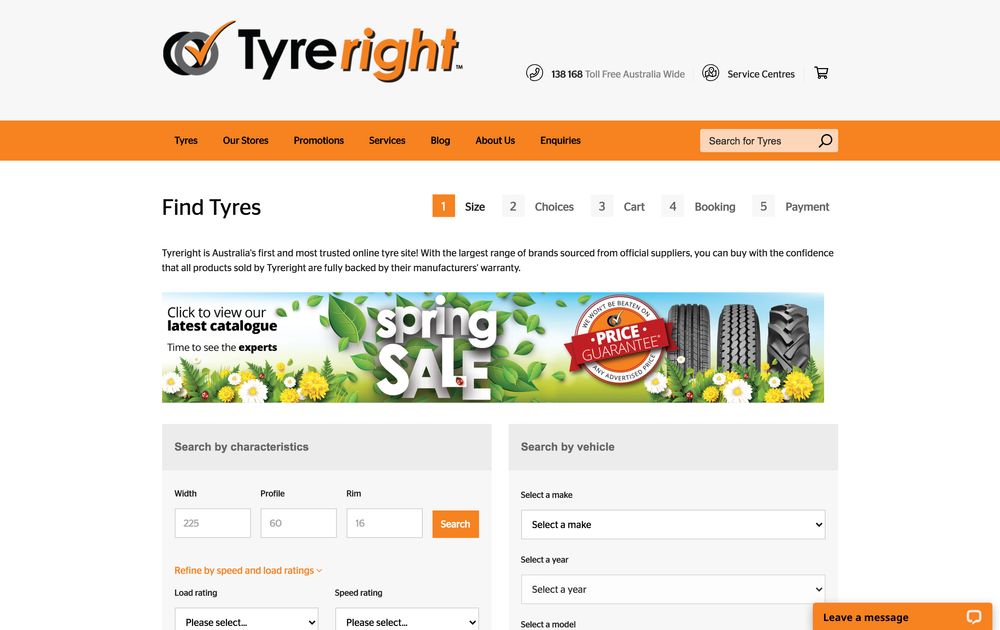Click the Find Tyres heading

(211, 207)
